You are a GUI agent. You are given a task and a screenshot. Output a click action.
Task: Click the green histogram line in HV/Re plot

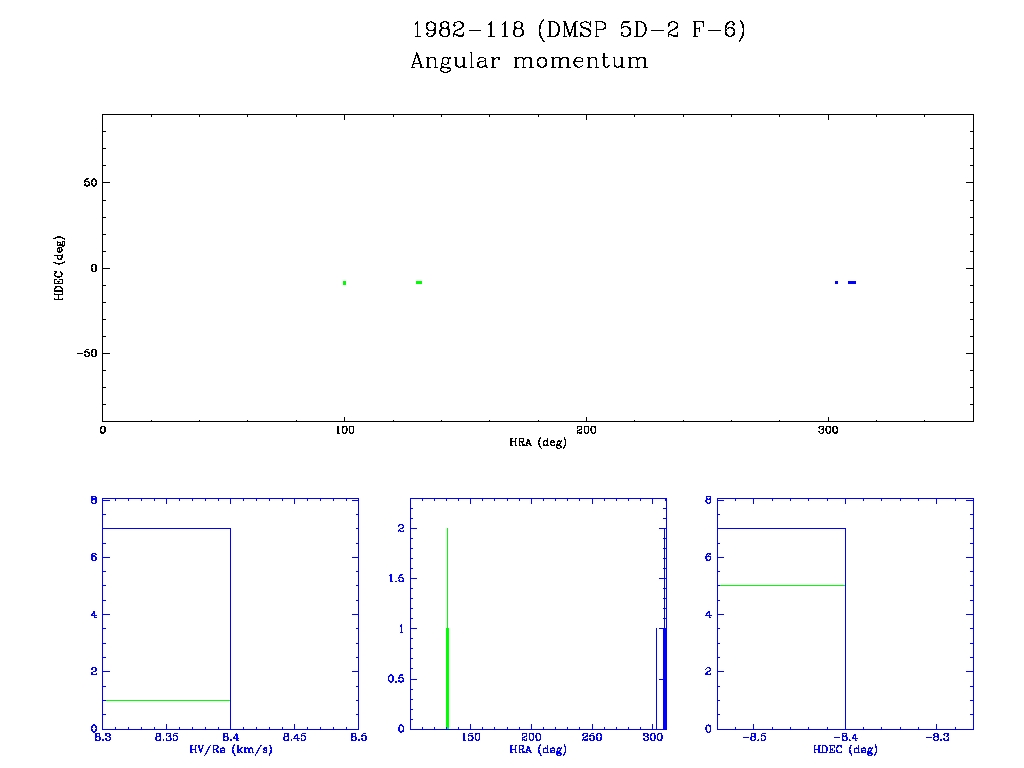[x=167, y=700]
